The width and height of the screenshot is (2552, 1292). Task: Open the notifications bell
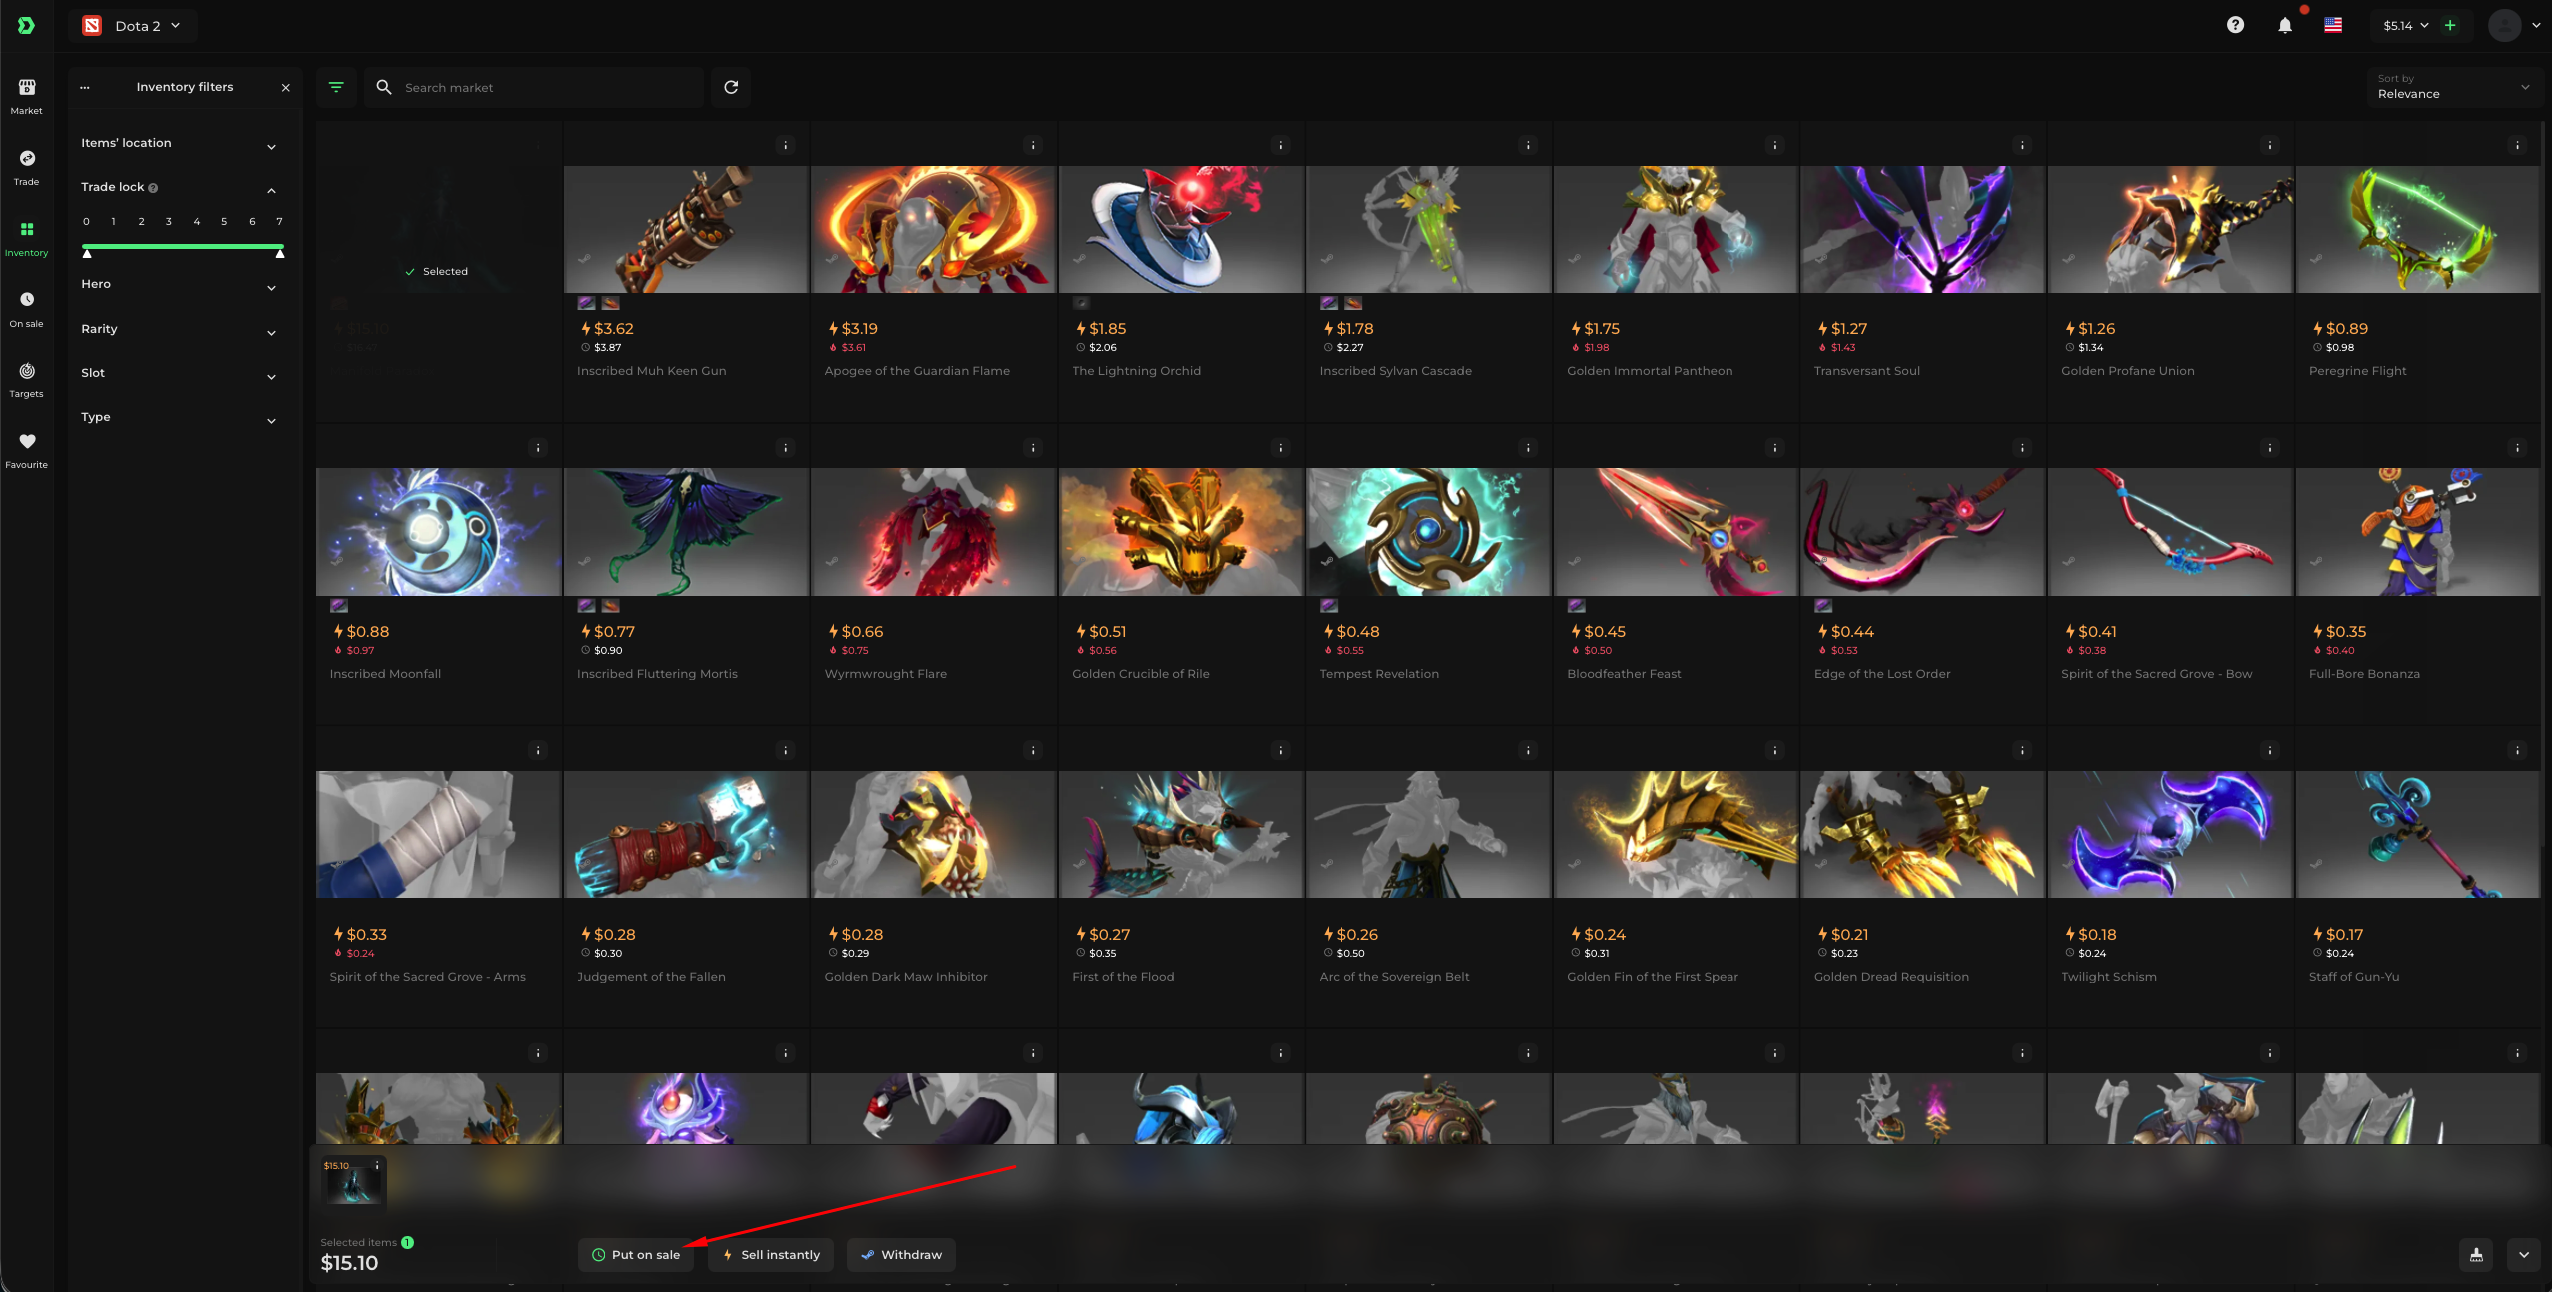coord(2285,25)
